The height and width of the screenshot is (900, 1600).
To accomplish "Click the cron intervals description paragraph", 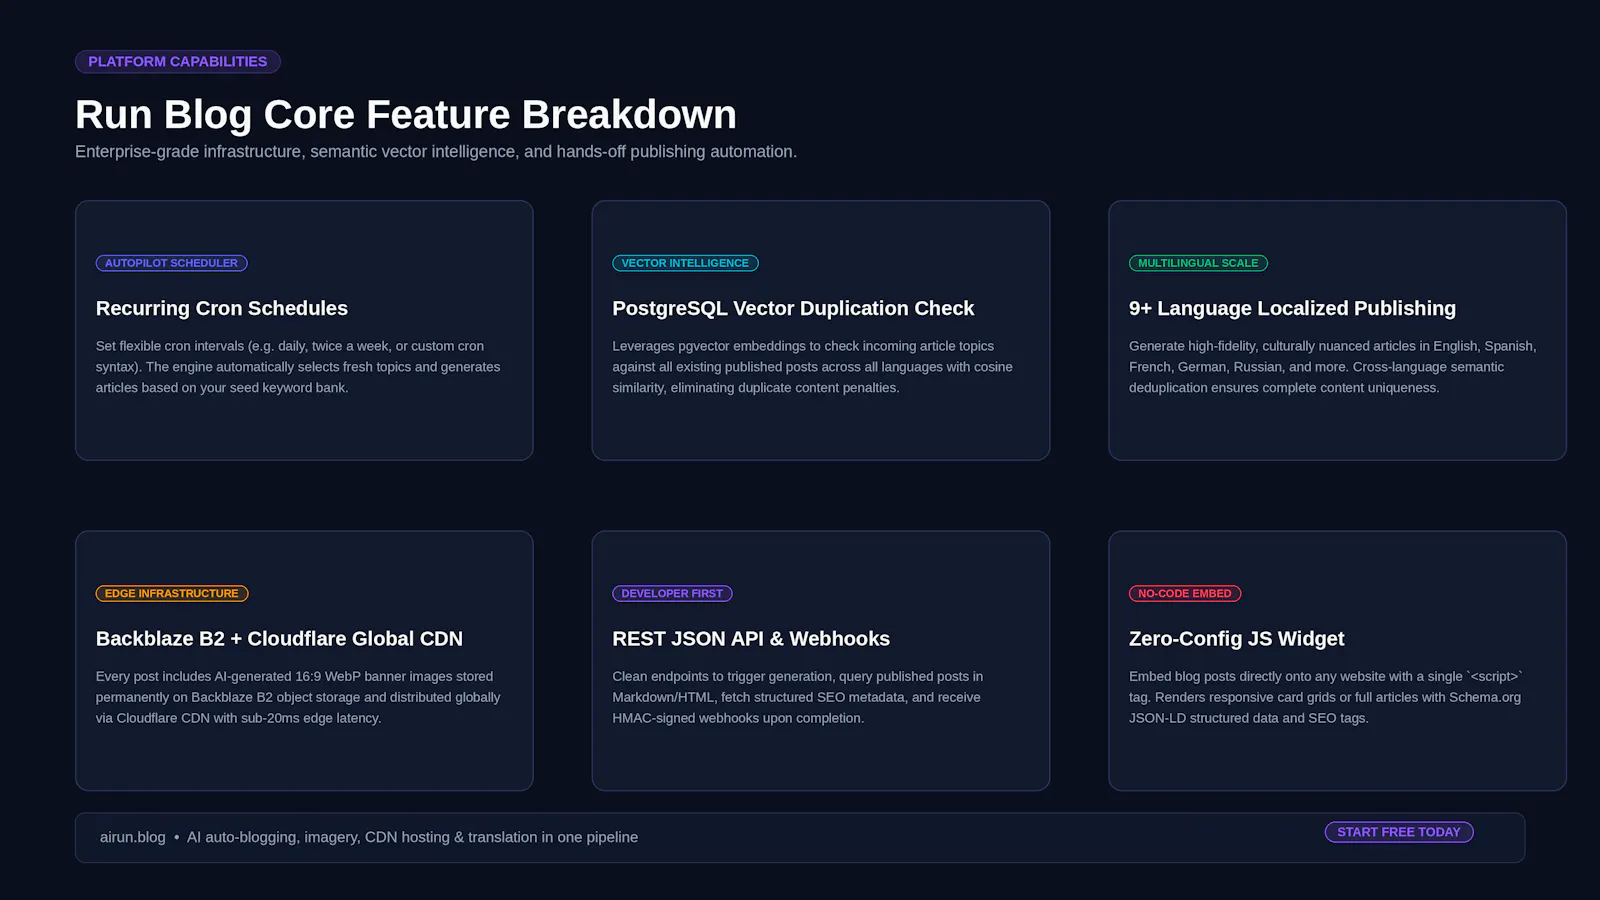I will [298, 367].
